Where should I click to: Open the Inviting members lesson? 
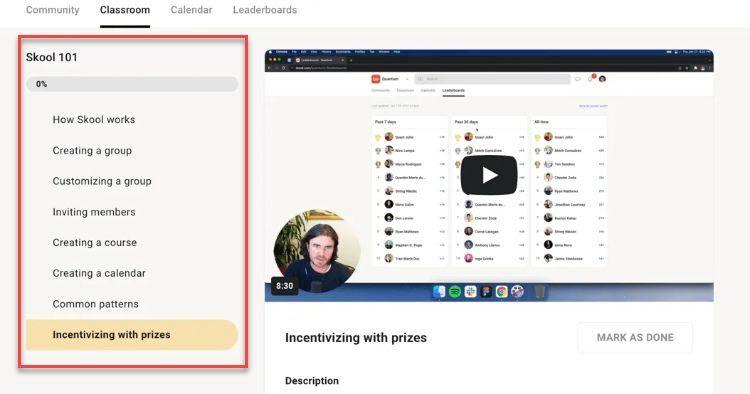pyautogui.click(x=94, y=212)
